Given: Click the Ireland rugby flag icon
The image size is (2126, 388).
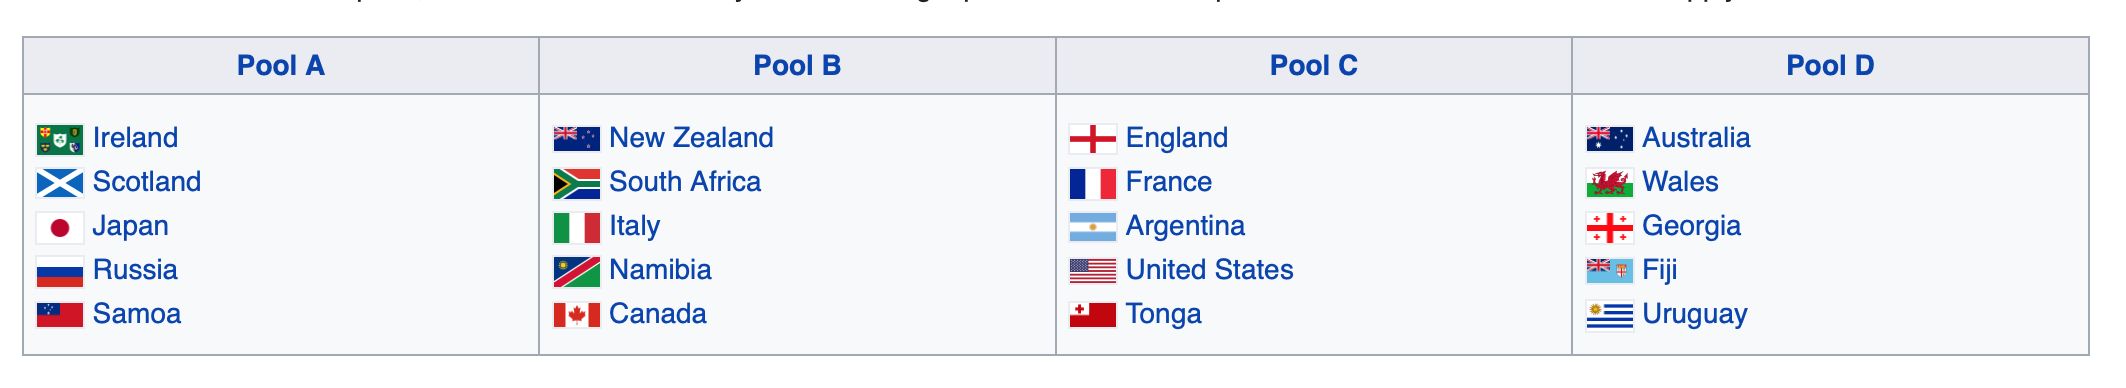Looking at the screenshot, I should [x=60, y=139].
